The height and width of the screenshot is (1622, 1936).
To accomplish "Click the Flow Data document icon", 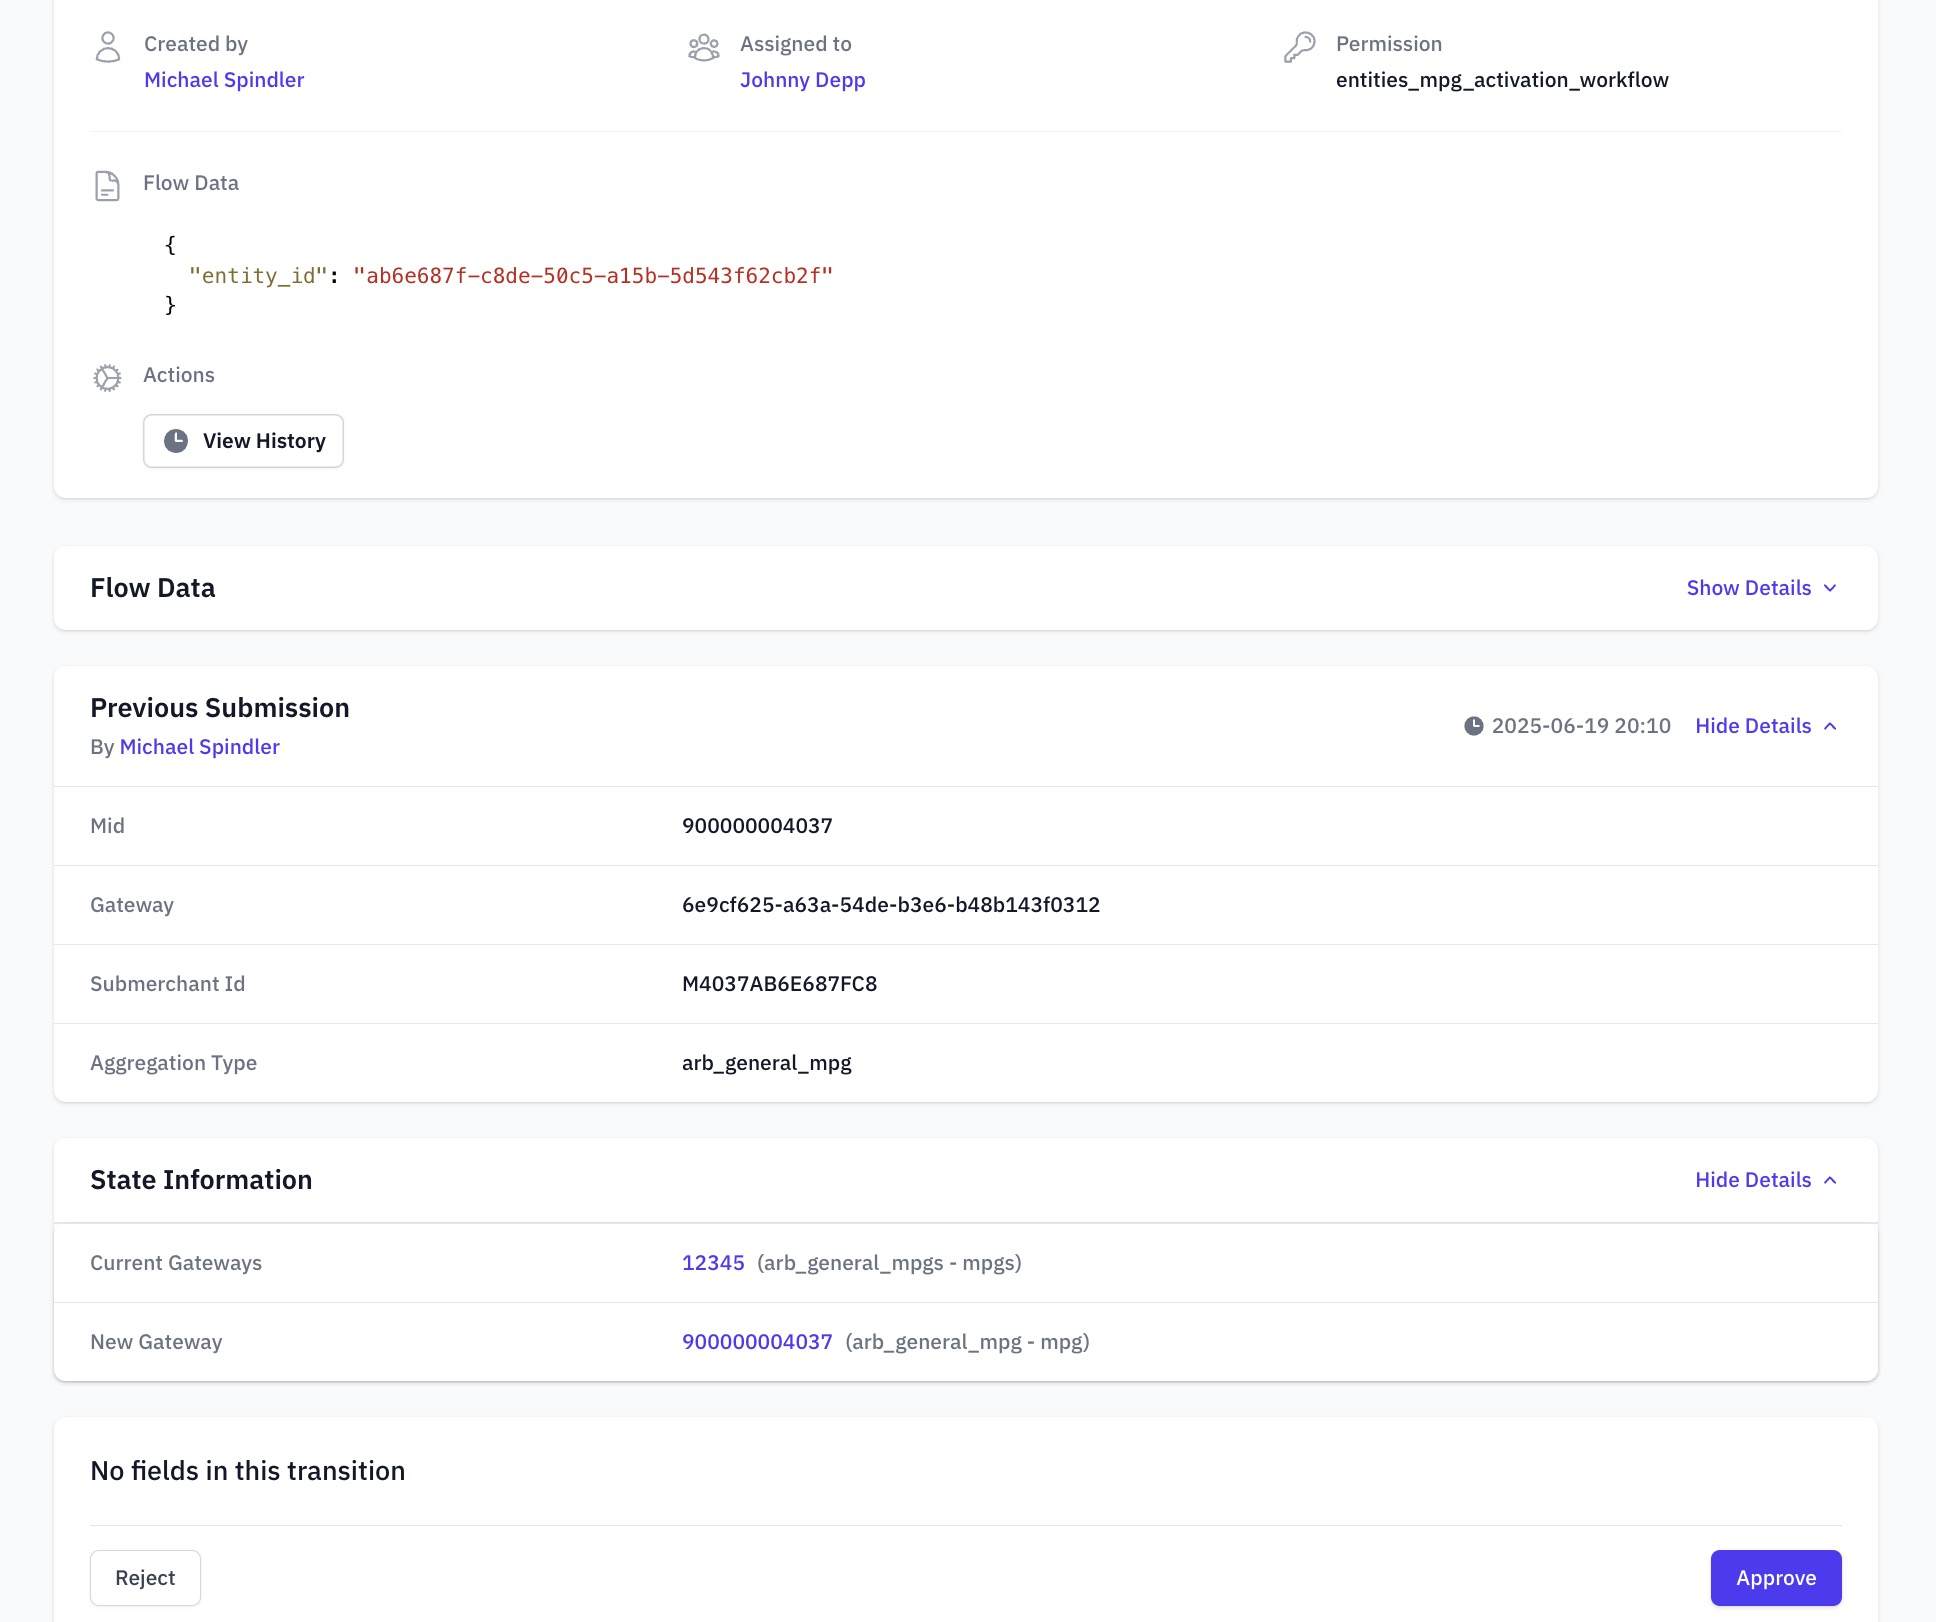I will (x=107, y=186).
